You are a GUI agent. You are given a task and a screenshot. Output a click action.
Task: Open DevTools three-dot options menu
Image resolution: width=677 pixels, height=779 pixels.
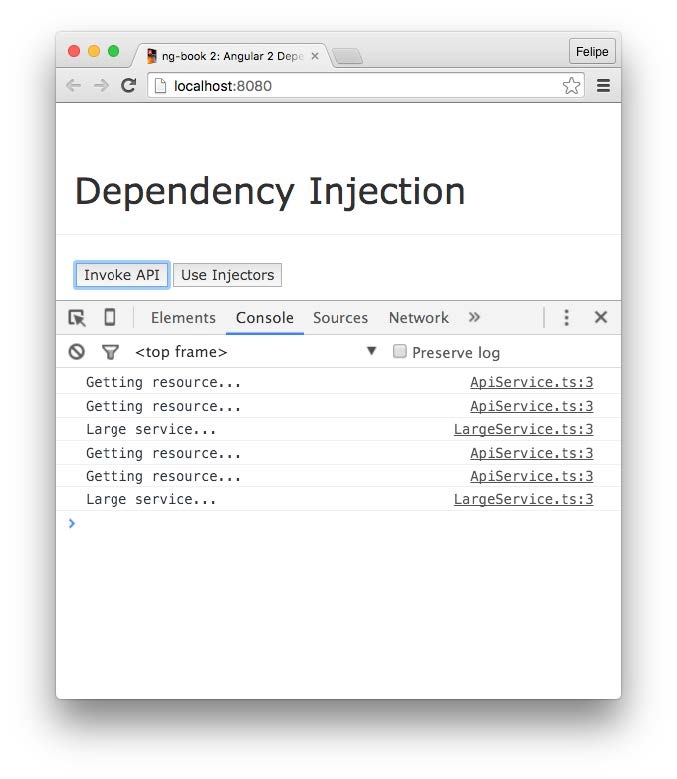tap(566, 318)
